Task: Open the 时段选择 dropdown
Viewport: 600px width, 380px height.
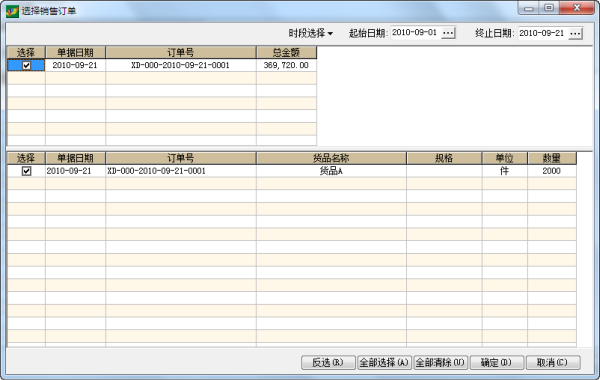Action: (x=310, y=33)
